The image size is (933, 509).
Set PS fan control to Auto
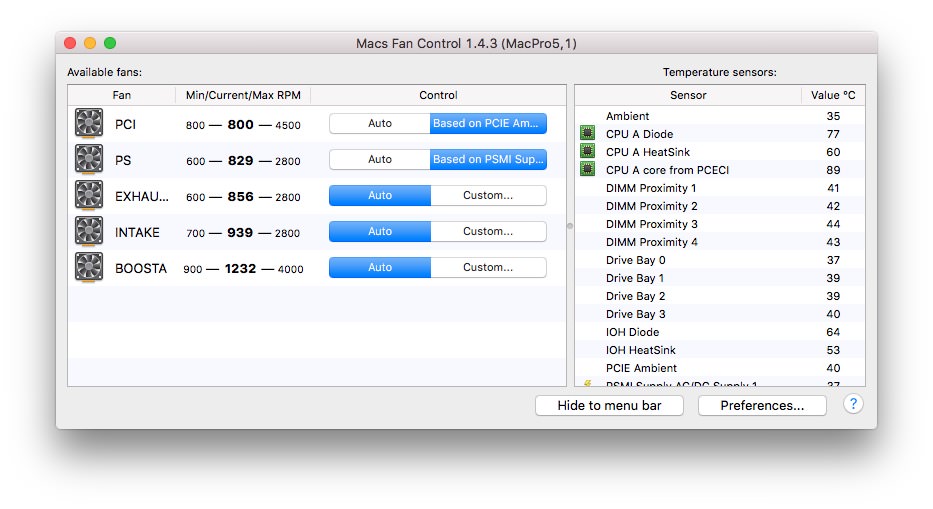coord(380,159)
